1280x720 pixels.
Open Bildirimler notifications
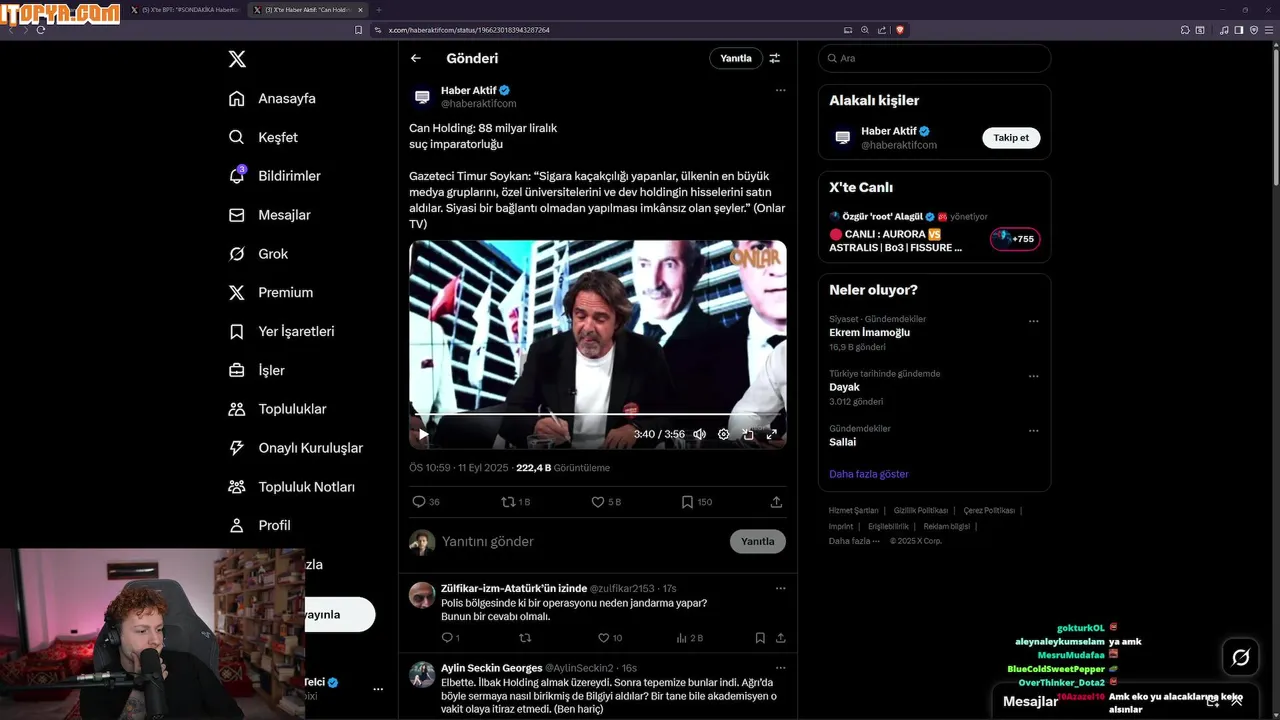click(274, 176)
